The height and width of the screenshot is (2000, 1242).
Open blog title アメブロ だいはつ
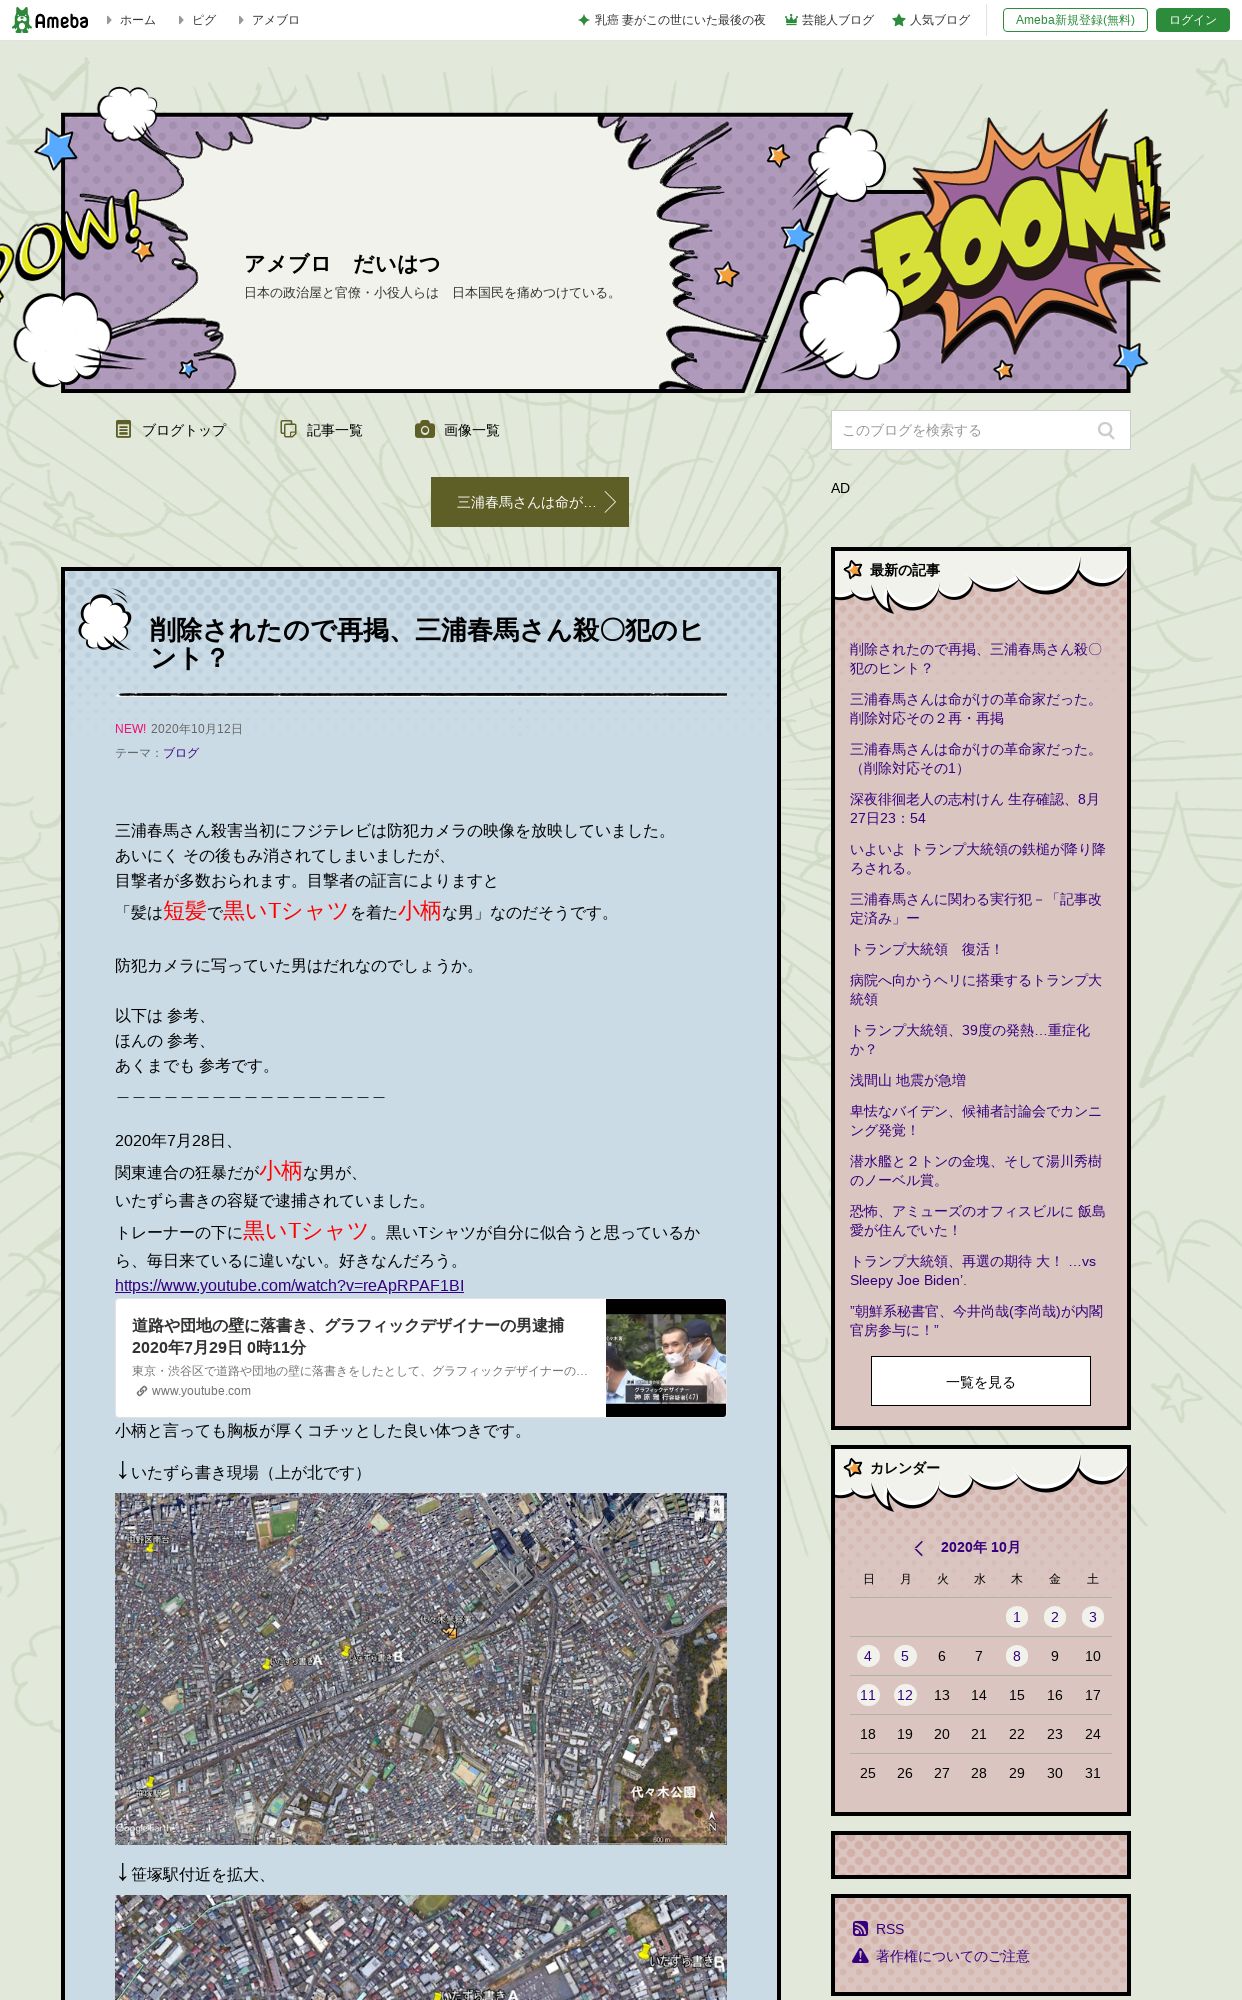(342, 264)
